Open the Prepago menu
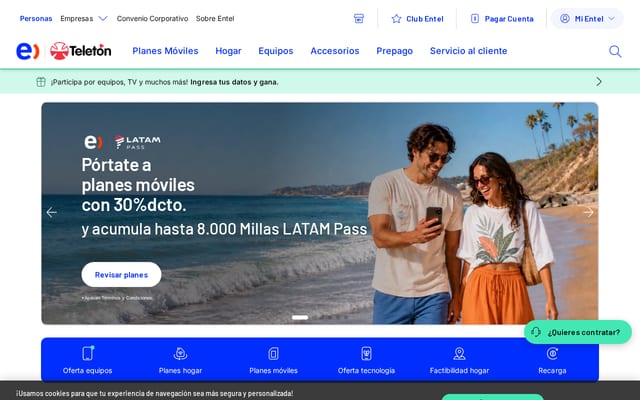 [395, 51]
